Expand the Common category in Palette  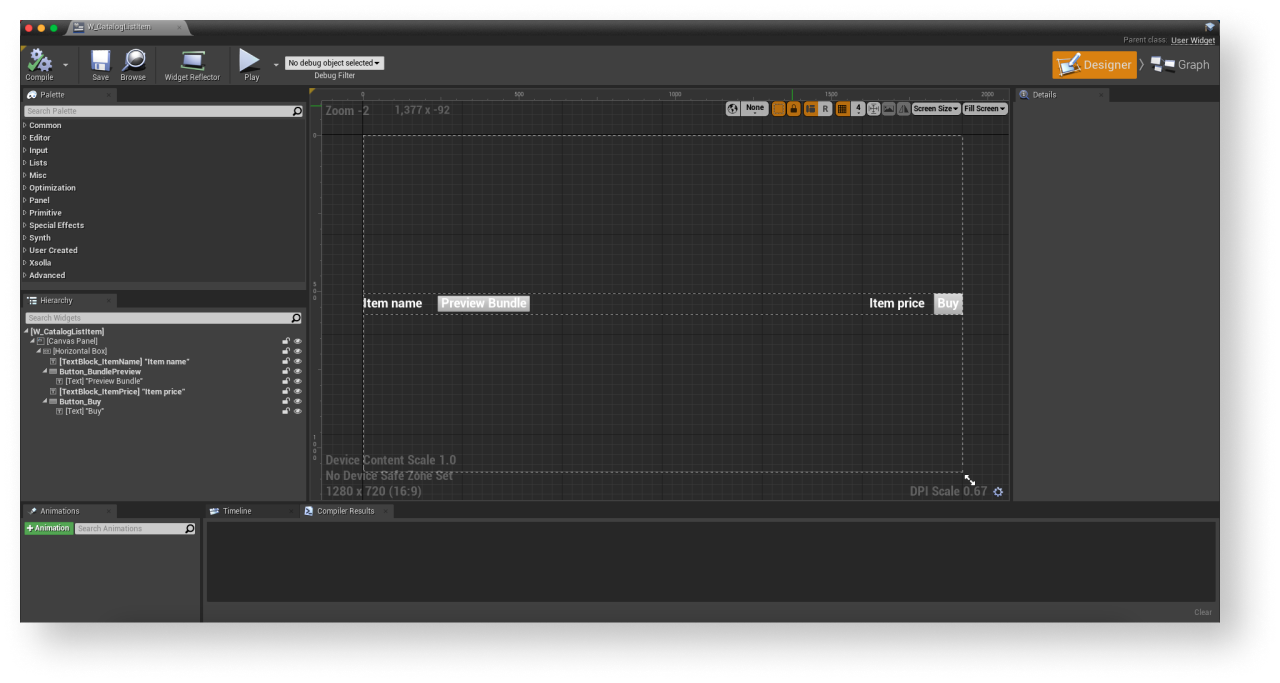pos(45,125)
